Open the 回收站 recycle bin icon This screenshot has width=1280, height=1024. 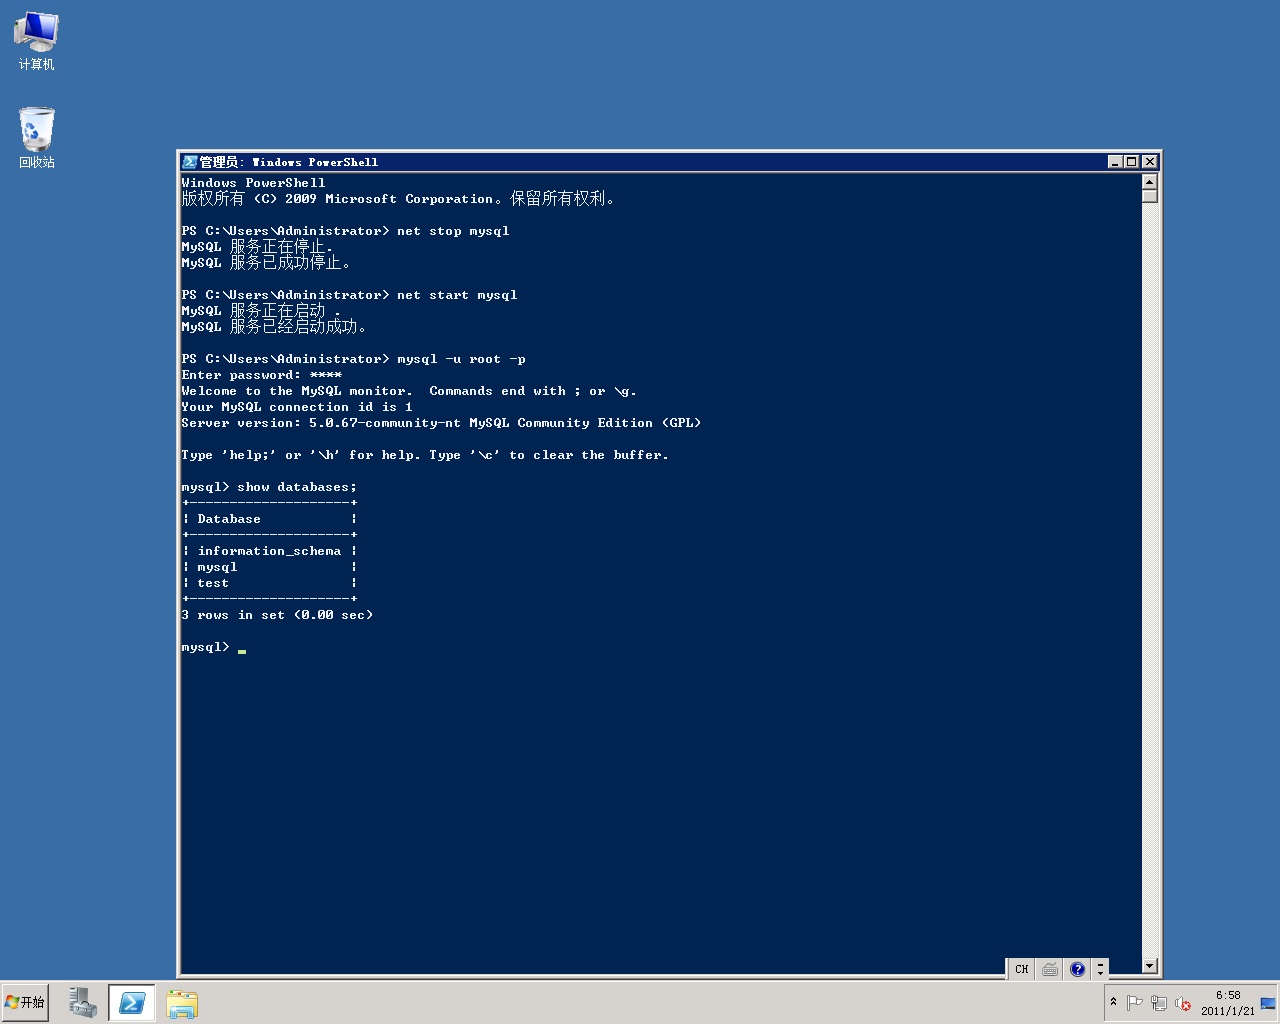pos(36,138)
